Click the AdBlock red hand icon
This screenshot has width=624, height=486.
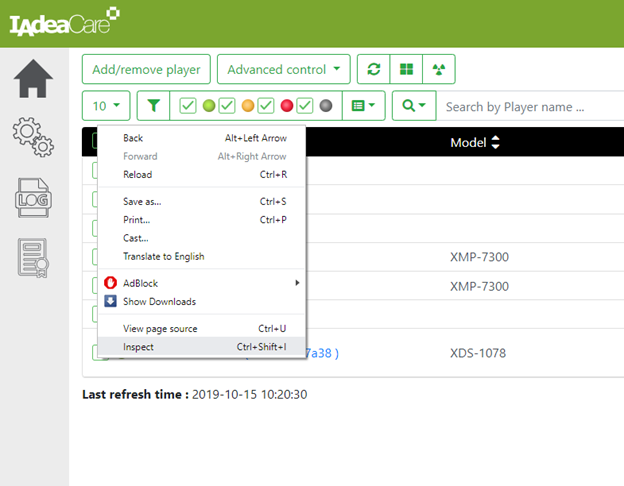tap(110, 283)
